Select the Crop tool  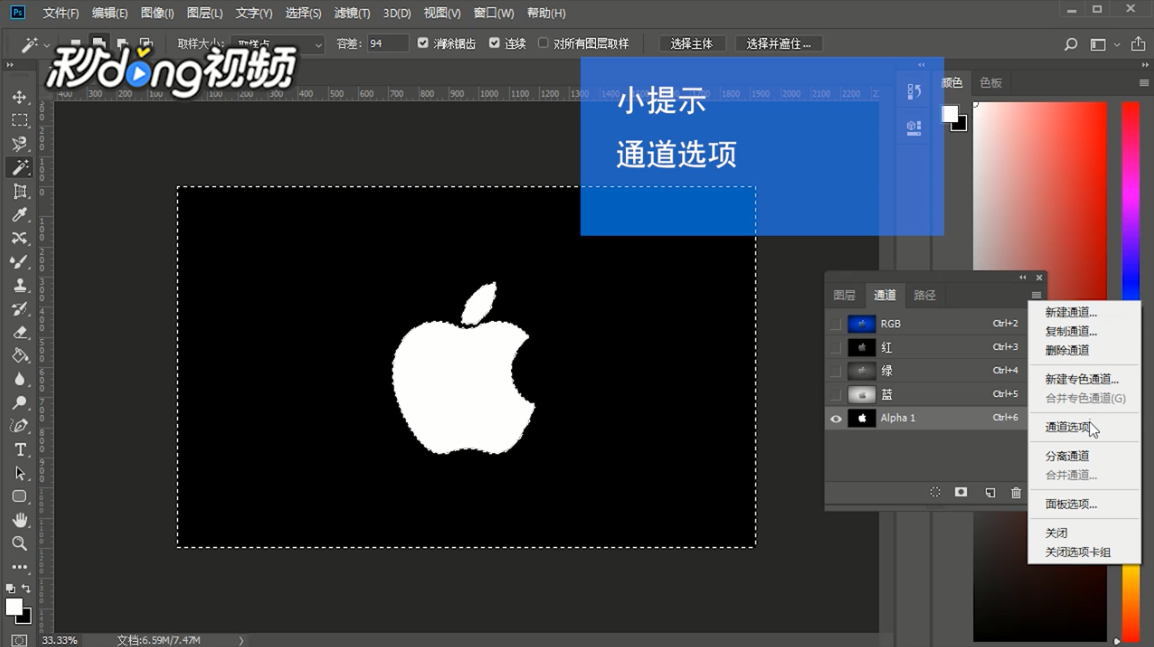point(20,191)
